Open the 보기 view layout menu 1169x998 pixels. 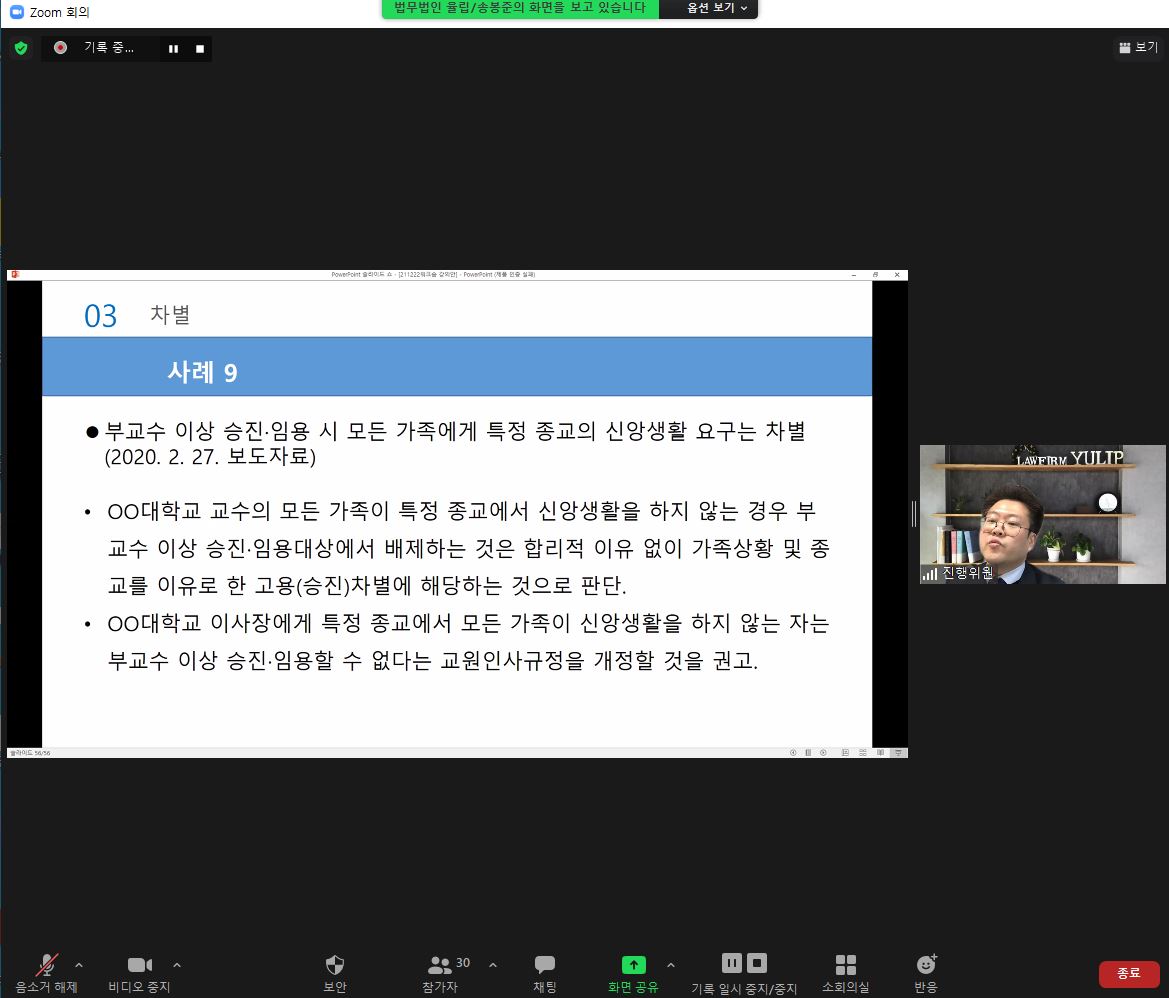(1138, 47)
